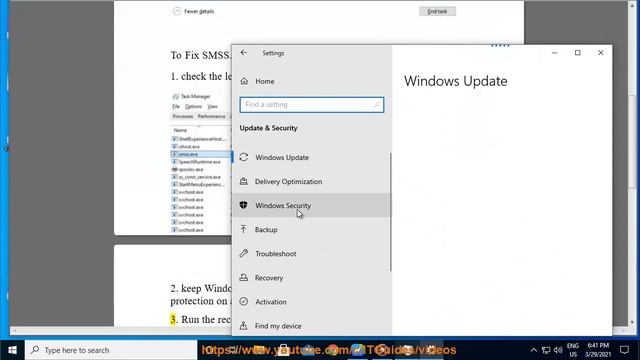Click the ENG US language indicator

(x=573, y=350)
